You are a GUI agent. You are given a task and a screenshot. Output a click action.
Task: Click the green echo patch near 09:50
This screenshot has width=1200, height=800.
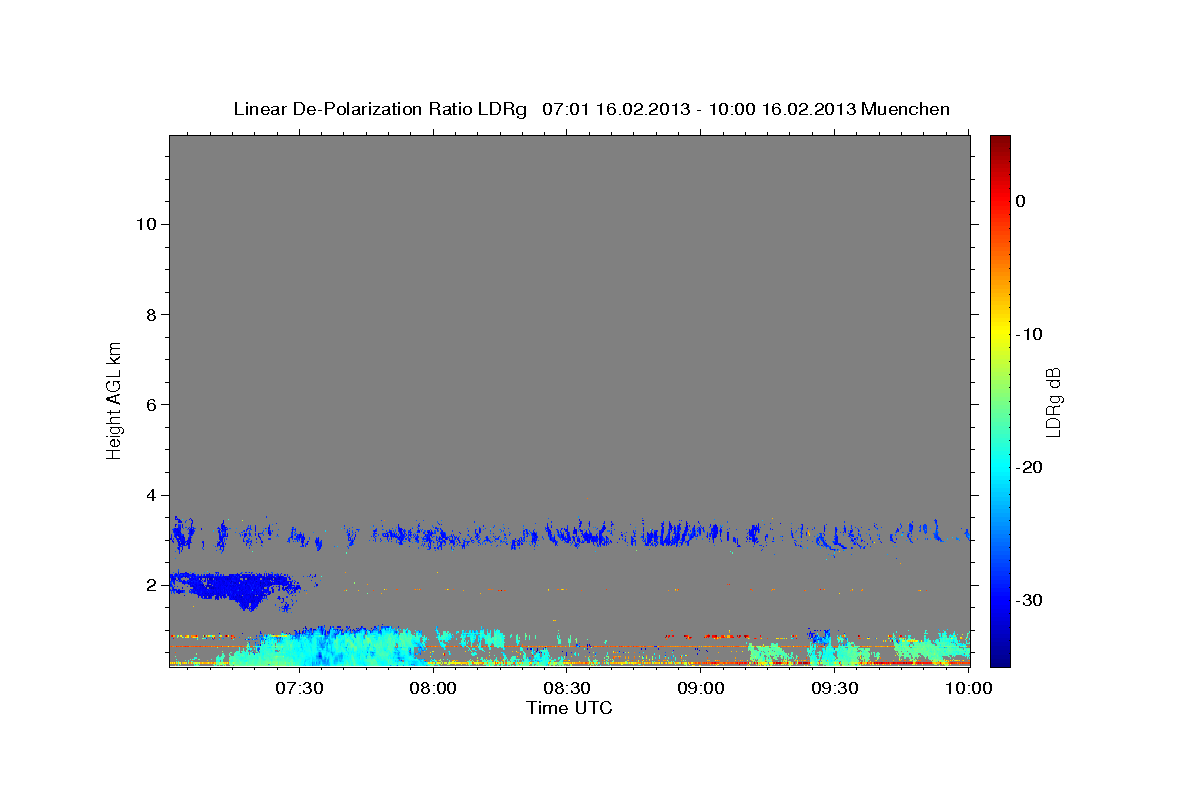[930, 647]
